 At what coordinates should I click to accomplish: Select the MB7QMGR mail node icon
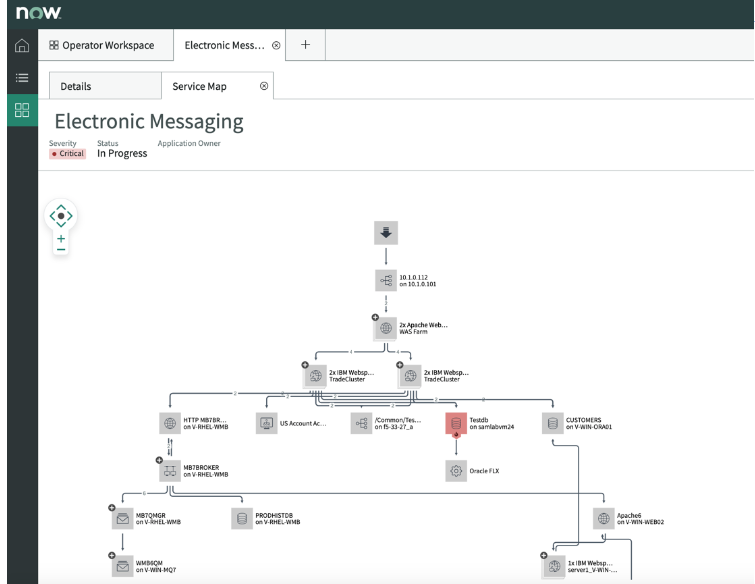[123, 519]
